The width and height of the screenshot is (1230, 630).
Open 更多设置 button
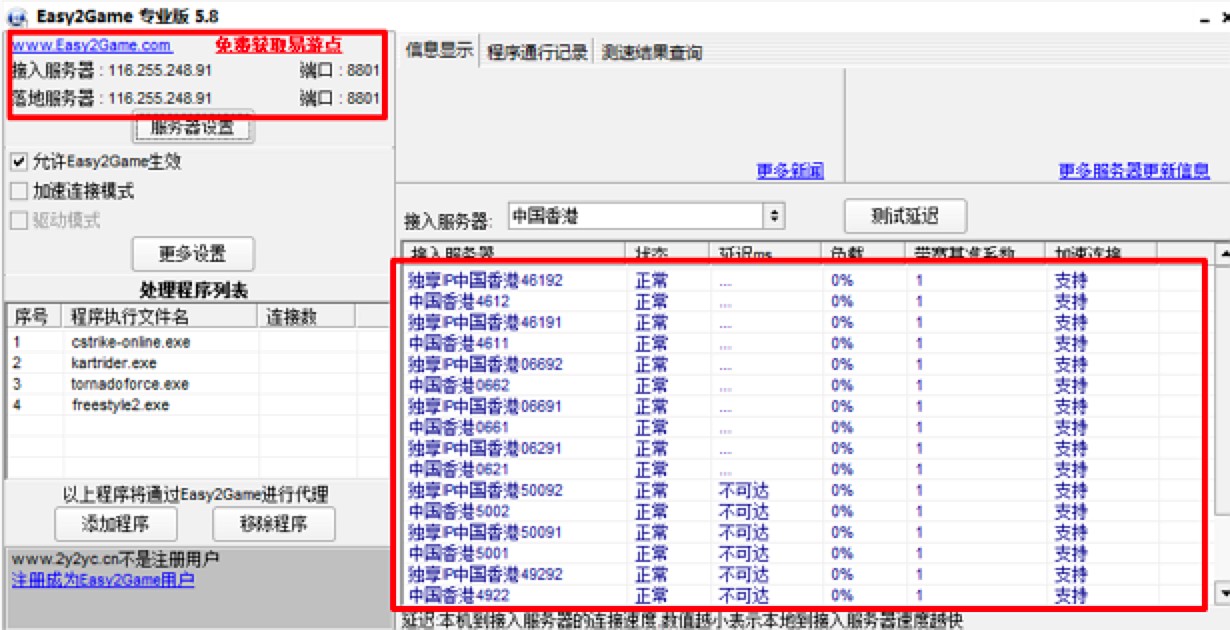click(x=193, y=253)
